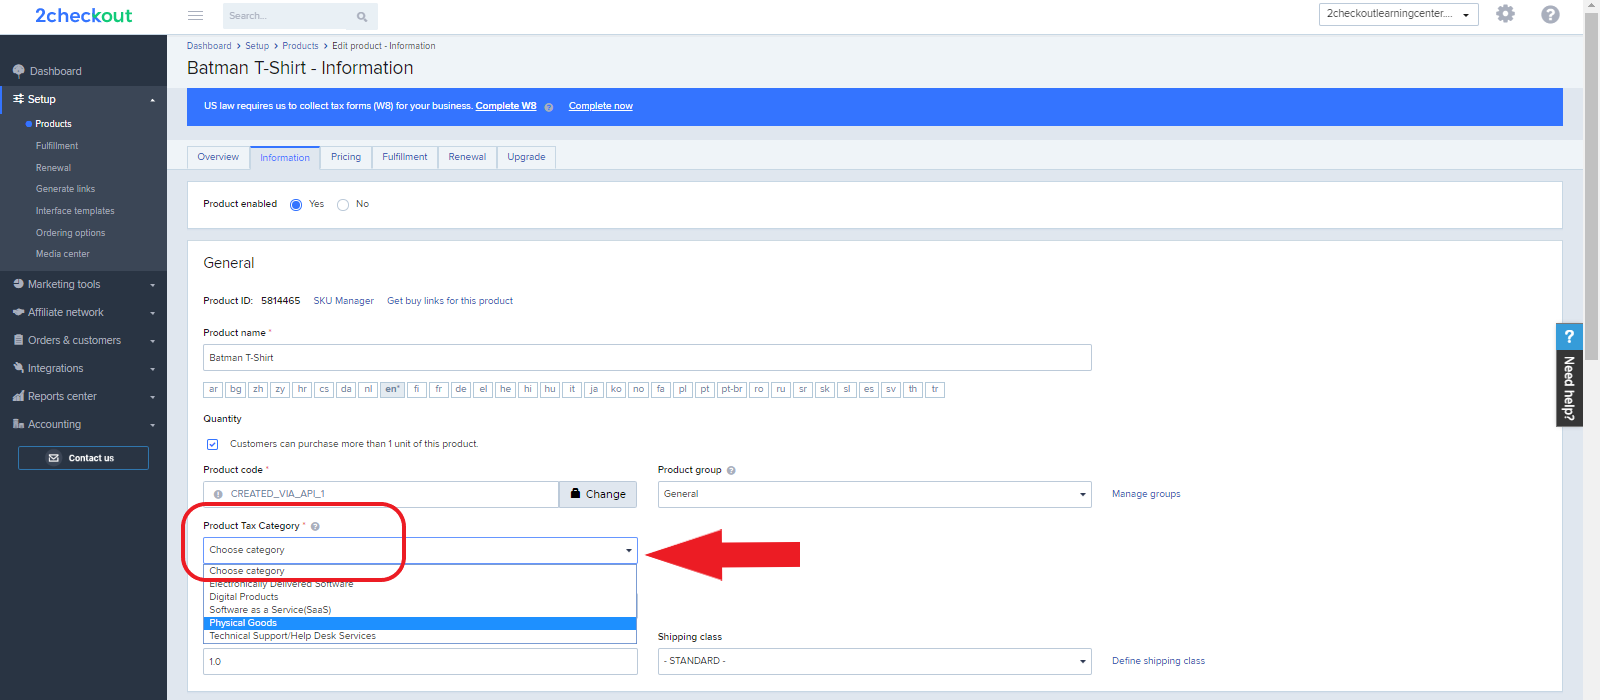Open the Product Tax Category dropdown
This screenshot has width=1600, height=700.
click(420, 550)
